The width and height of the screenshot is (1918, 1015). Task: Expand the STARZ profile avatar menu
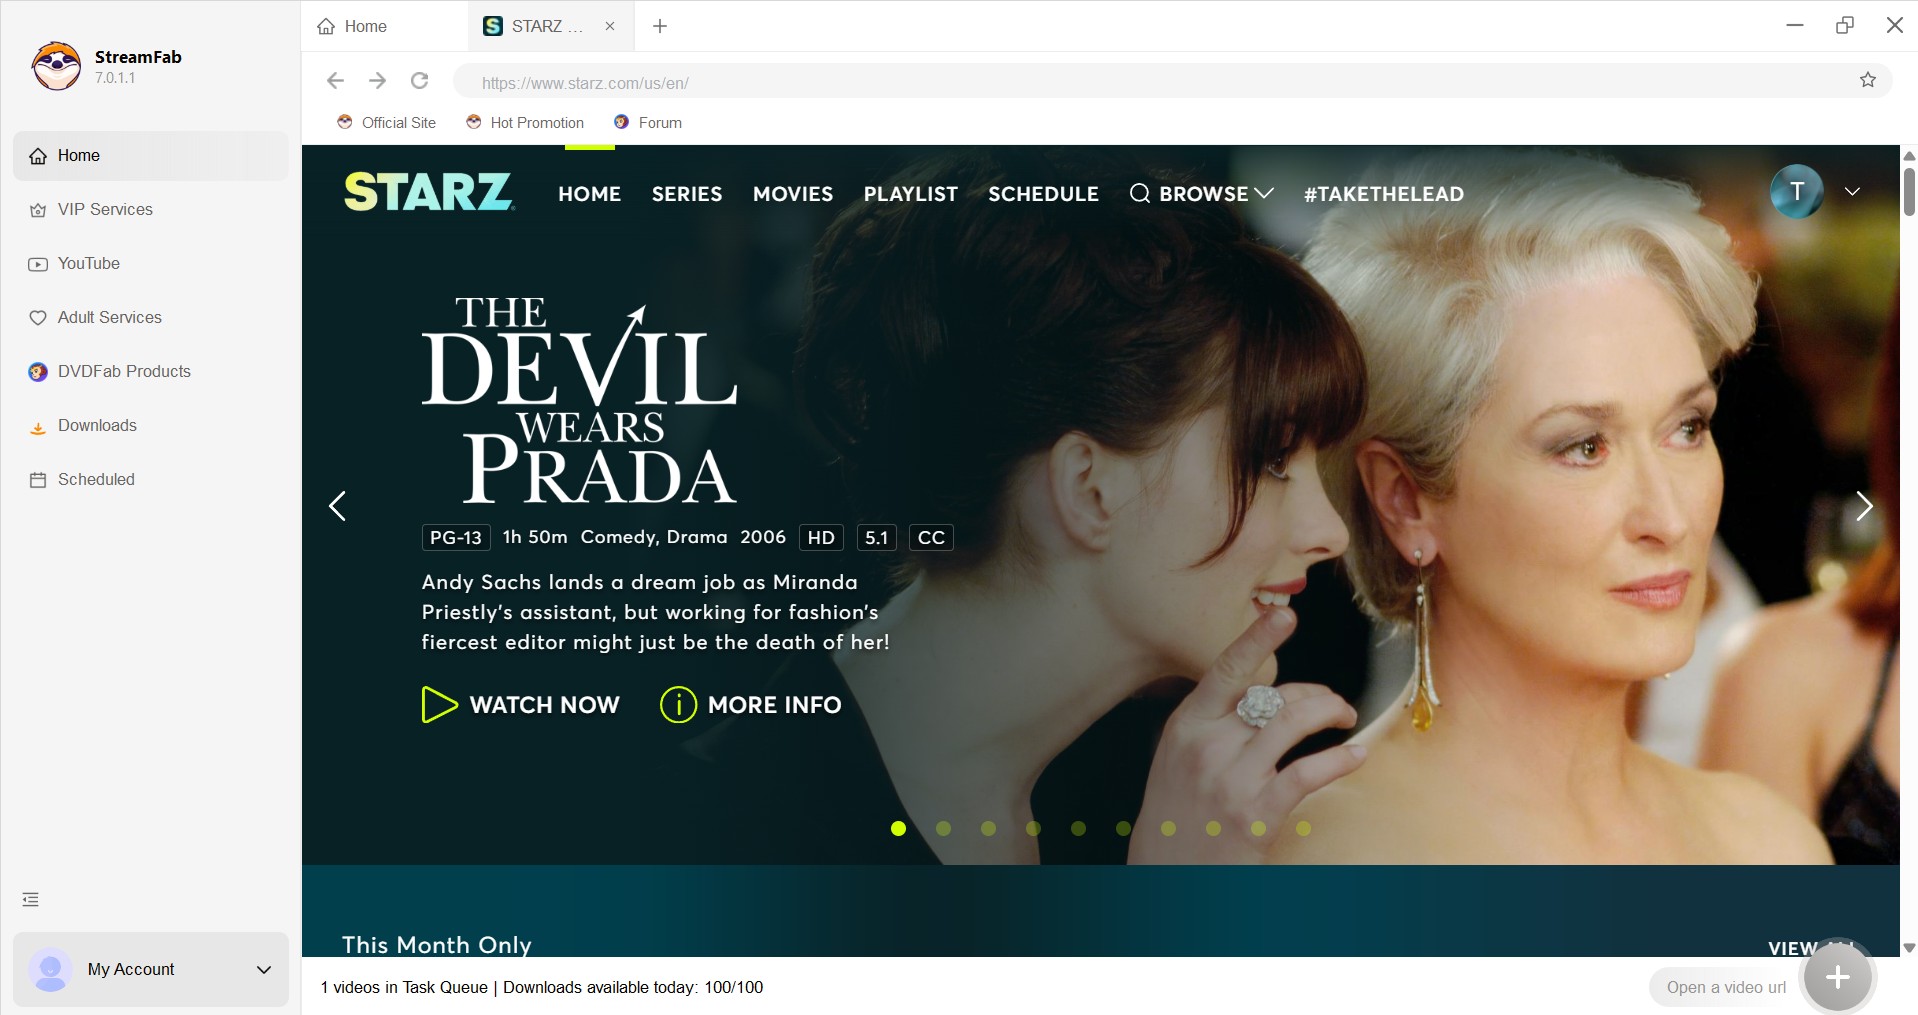pyautogui.click(x=1796, y=191)
